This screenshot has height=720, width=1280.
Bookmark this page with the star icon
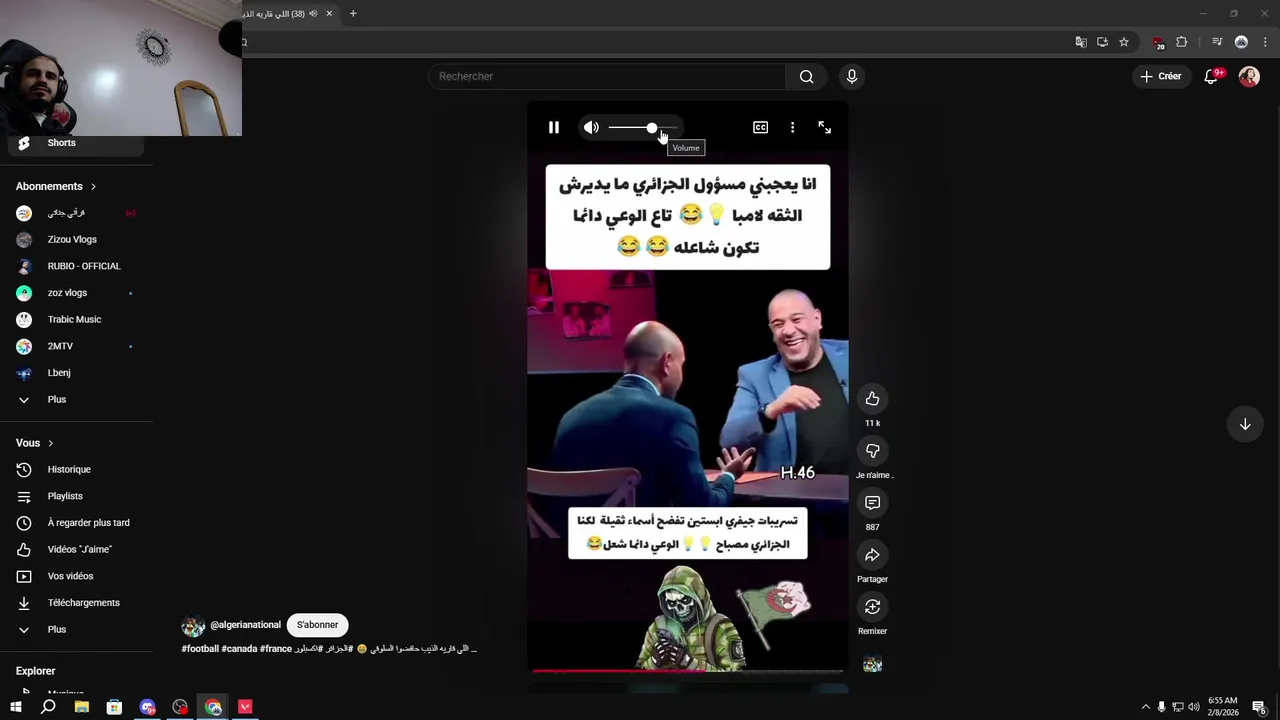point(1124,42)
